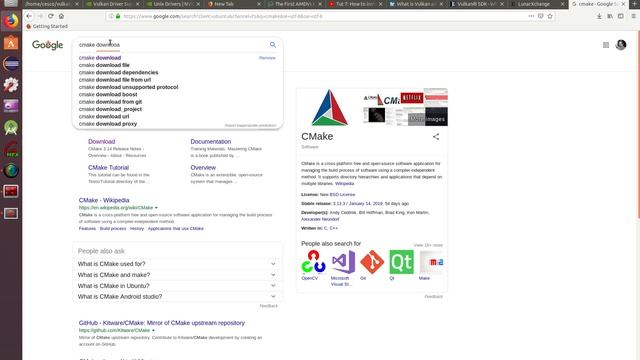Remove the "cmake download" suggestion

(x=267, y=58)
